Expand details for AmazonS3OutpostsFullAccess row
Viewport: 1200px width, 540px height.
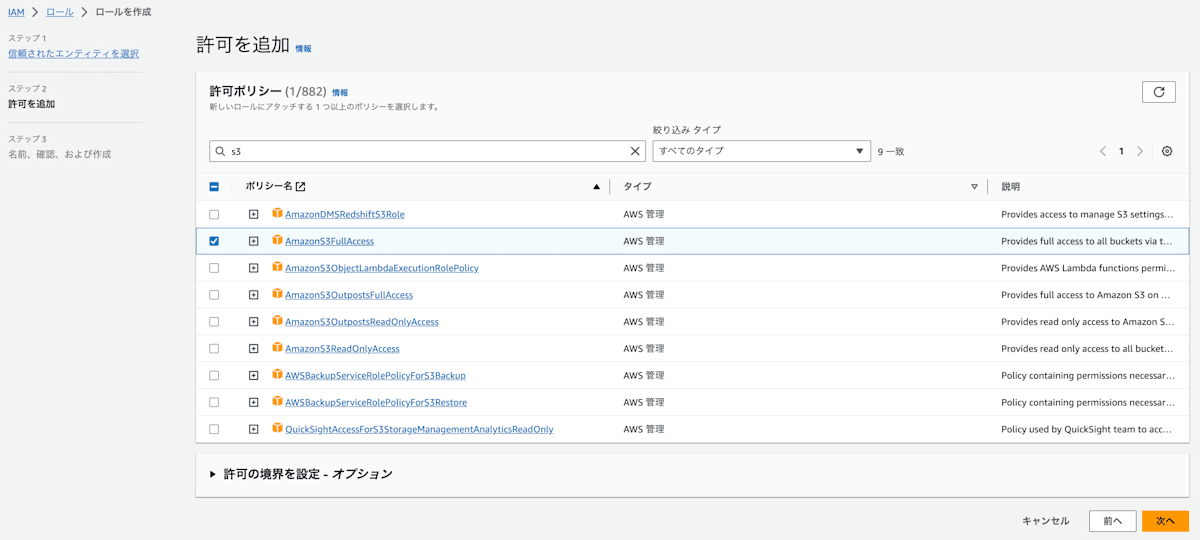click(x=254, y=295)
